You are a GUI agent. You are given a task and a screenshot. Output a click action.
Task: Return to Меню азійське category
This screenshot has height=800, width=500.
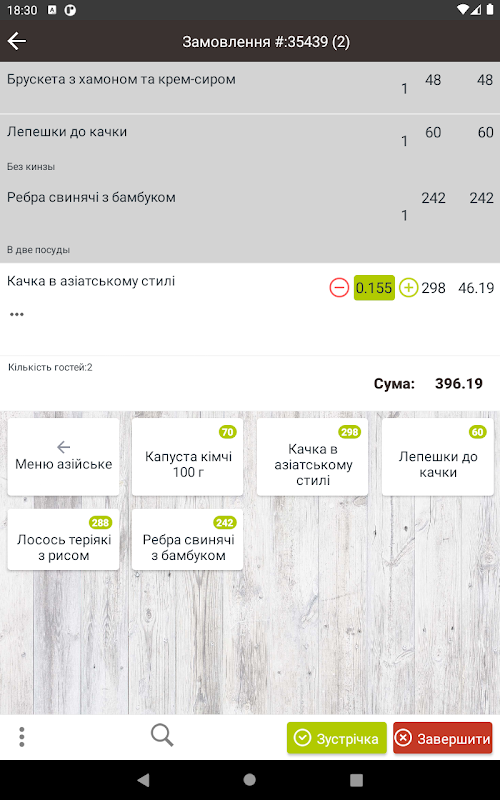click(x=63, y=457)
